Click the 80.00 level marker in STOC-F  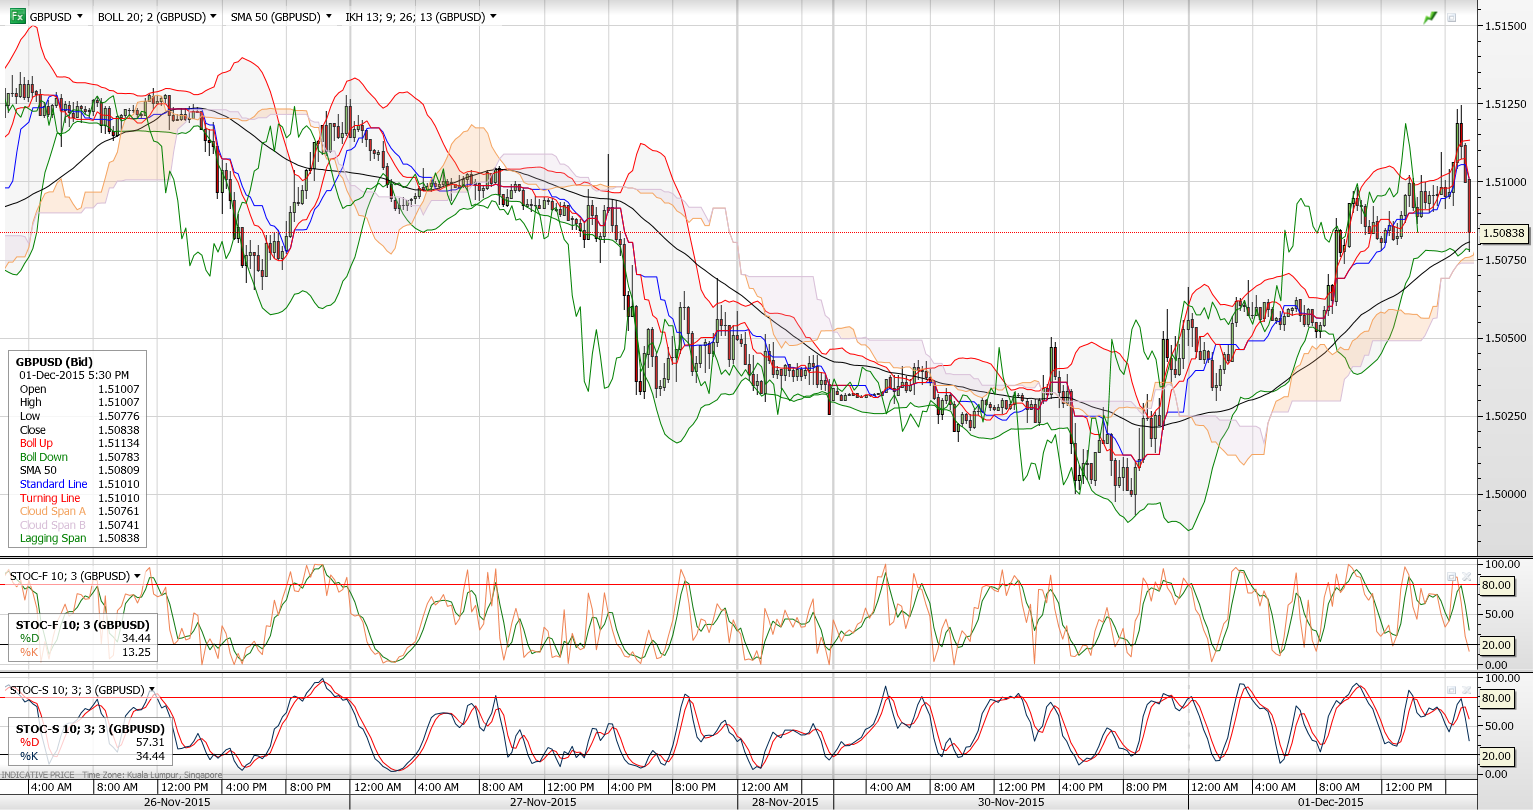point(1496,585)
